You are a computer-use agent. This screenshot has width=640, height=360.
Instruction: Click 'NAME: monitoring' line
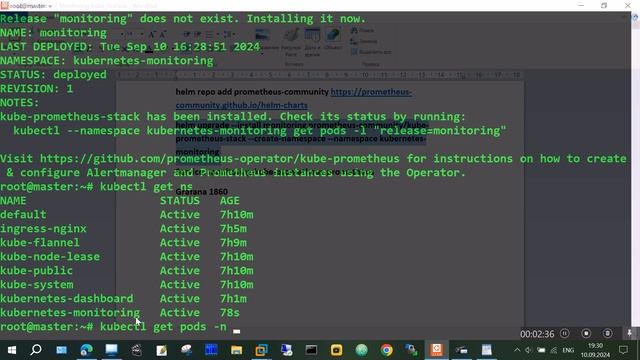coord(53,33)
